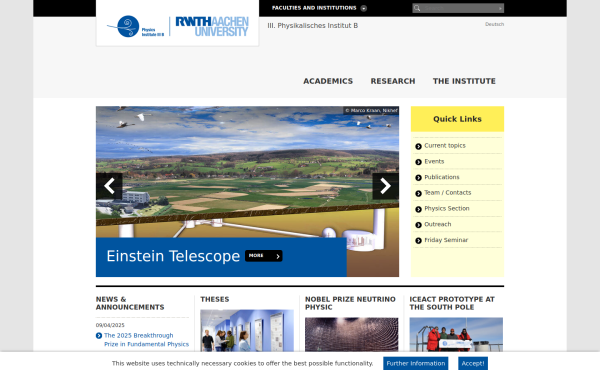Click the RWTH Aachen University logo
Viewport: 600px width, 375px height.
[212, 26]
